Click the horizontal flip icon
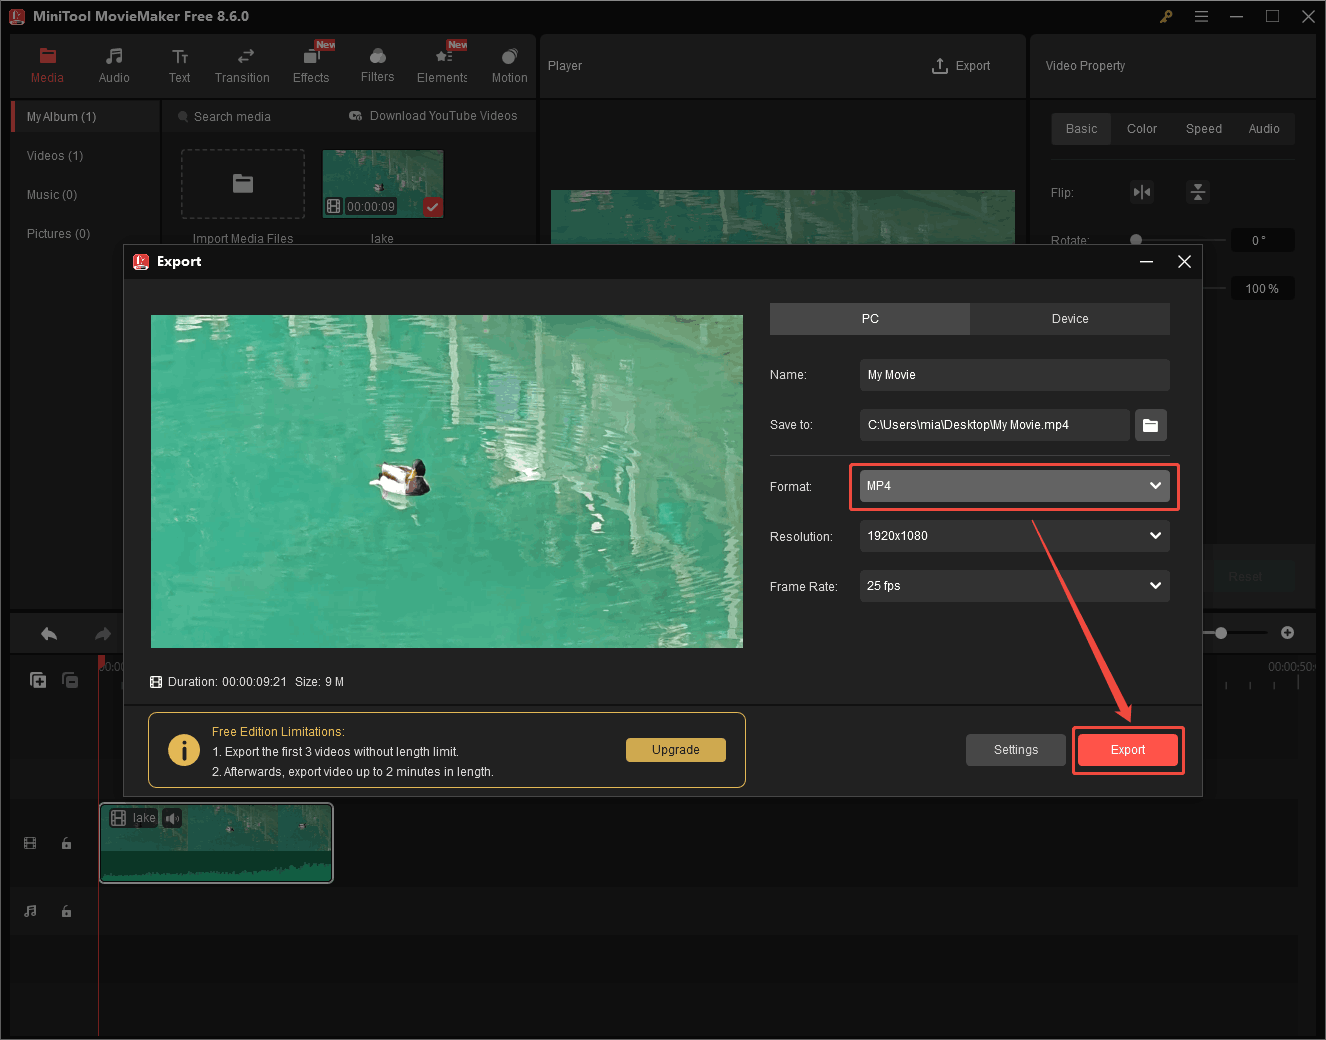The image size is (1326, 1040). 1142,192
